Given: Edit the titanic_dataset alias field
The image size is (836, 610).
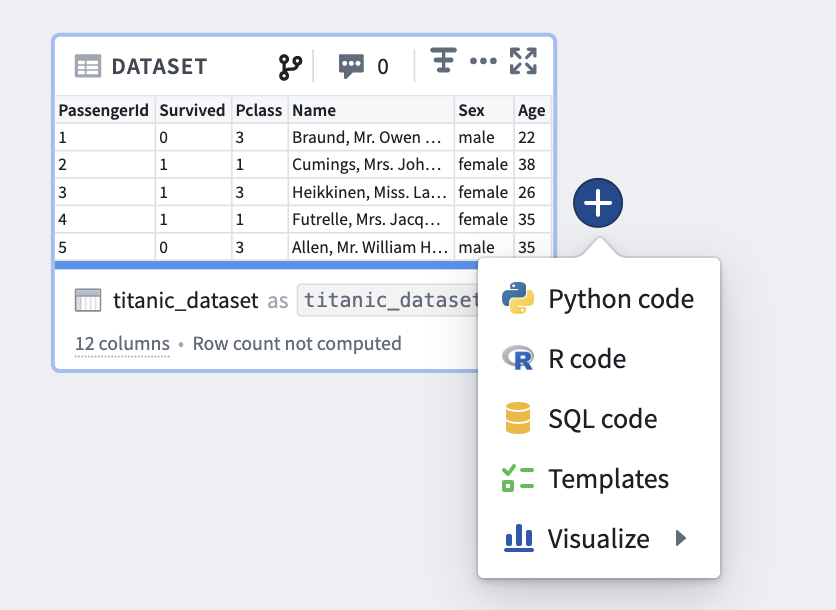Looking at the screenshot, I should 388,300.
